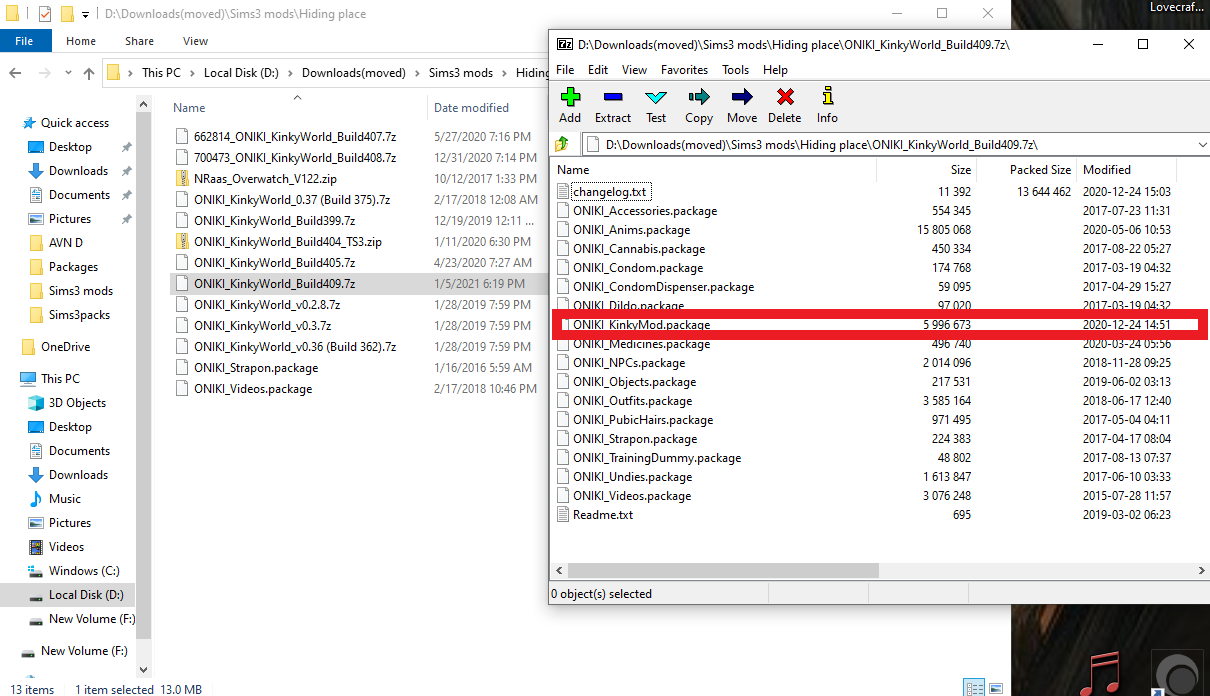Click Sims3 mods in Explorer breadcrumb
This screenshot has height=696, width=1210.
tap(461, 73)
